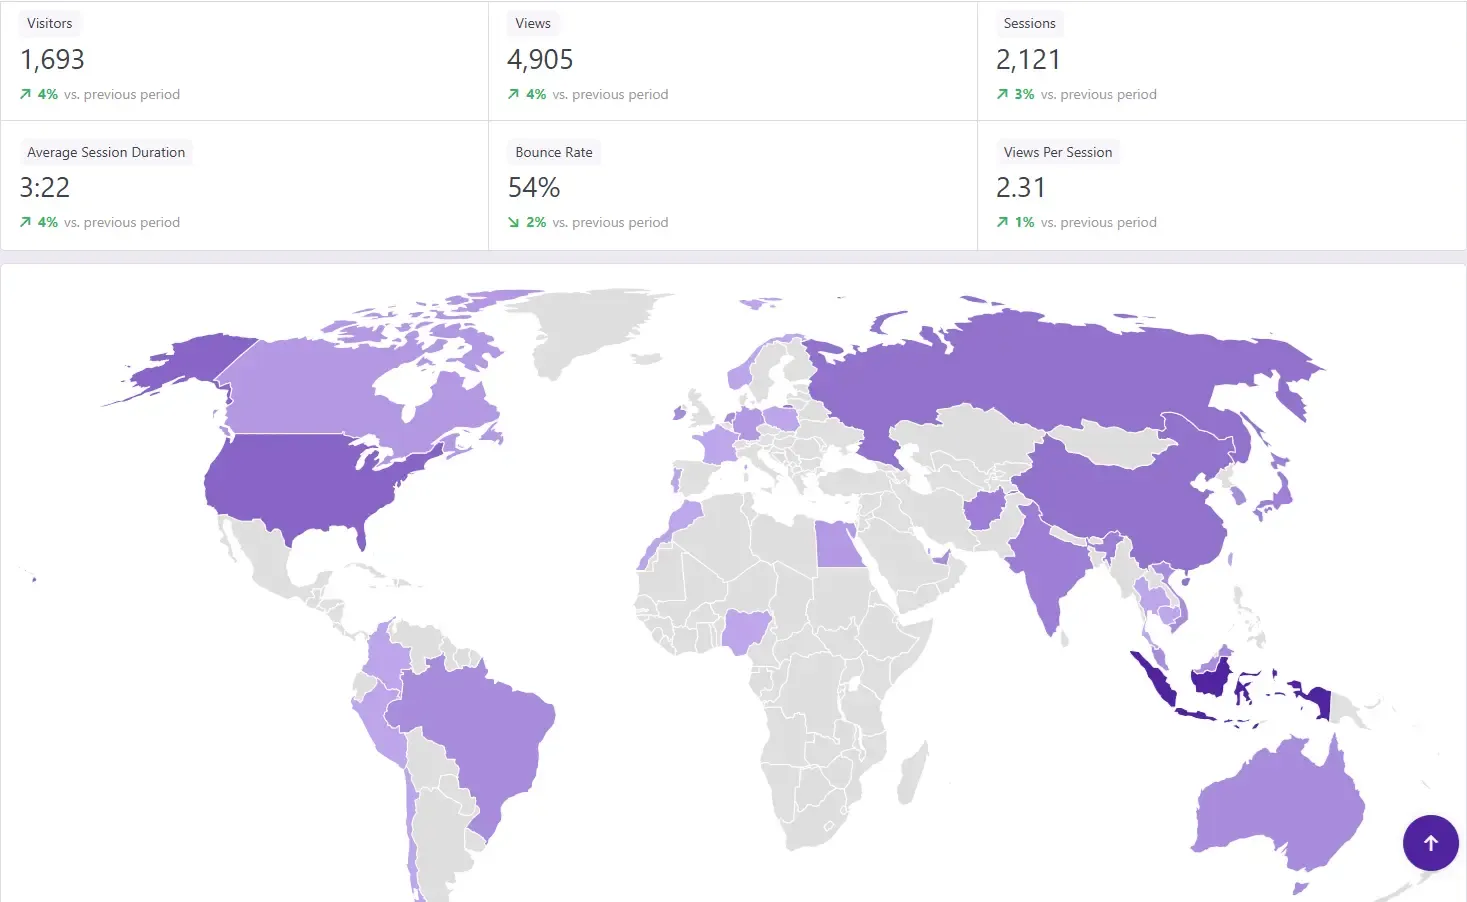
Task: Open the Views metric card label
Action: (x=533, y=23)
